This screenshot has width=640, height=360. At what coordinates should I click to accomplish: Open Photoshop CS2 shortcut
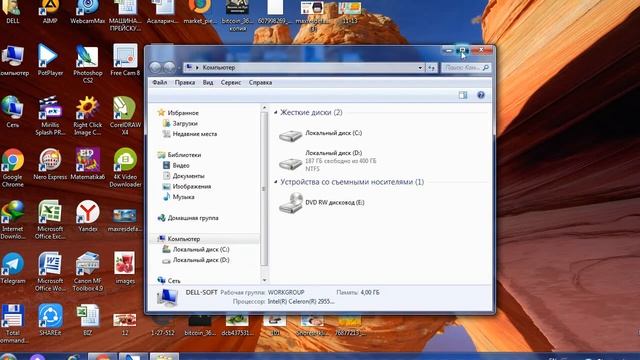click(87, 63)
